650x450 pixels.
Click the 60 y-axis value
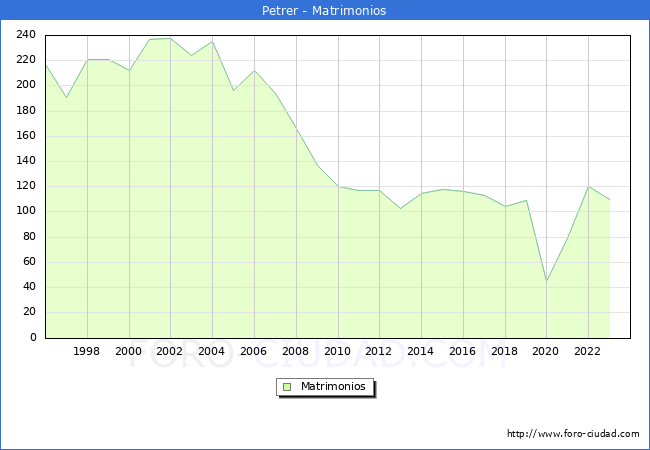(29, 261)
